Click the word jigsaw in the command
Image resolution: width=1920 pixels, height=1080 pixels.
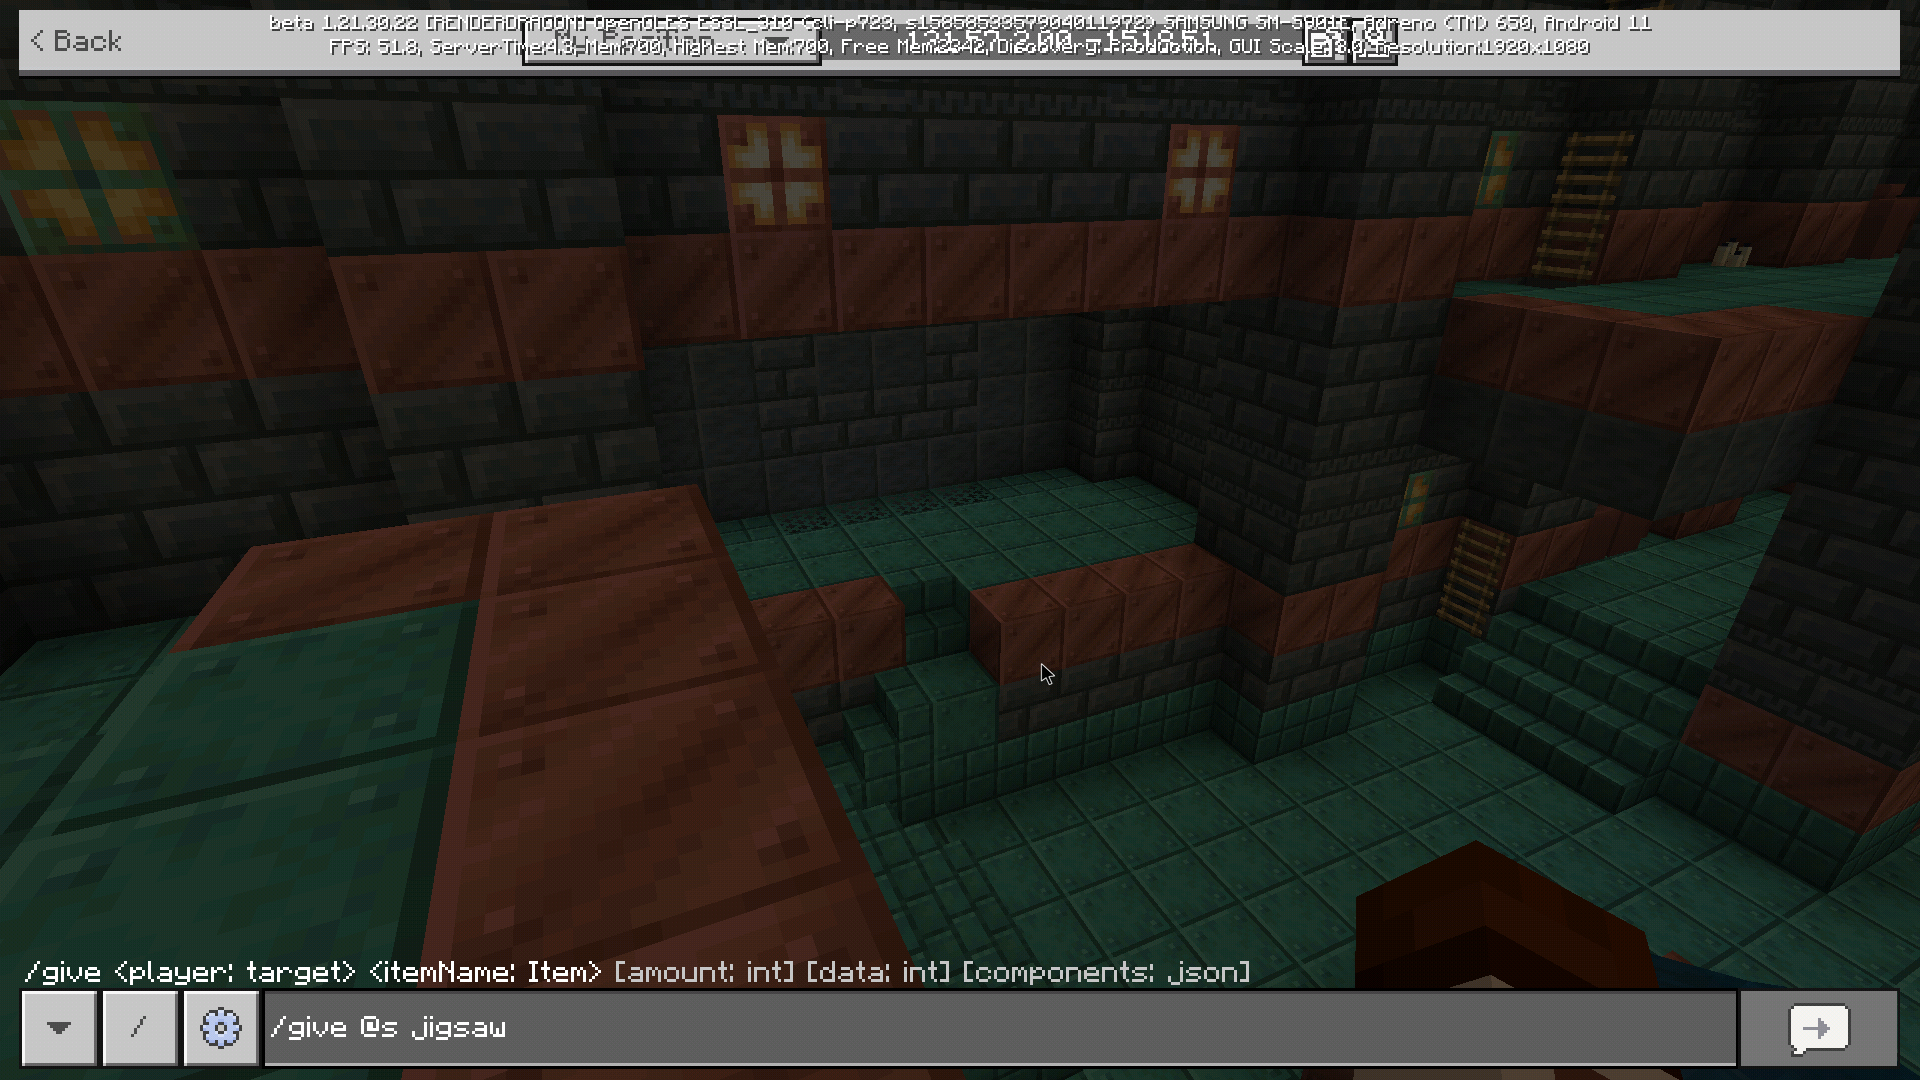coord(459,1028)
